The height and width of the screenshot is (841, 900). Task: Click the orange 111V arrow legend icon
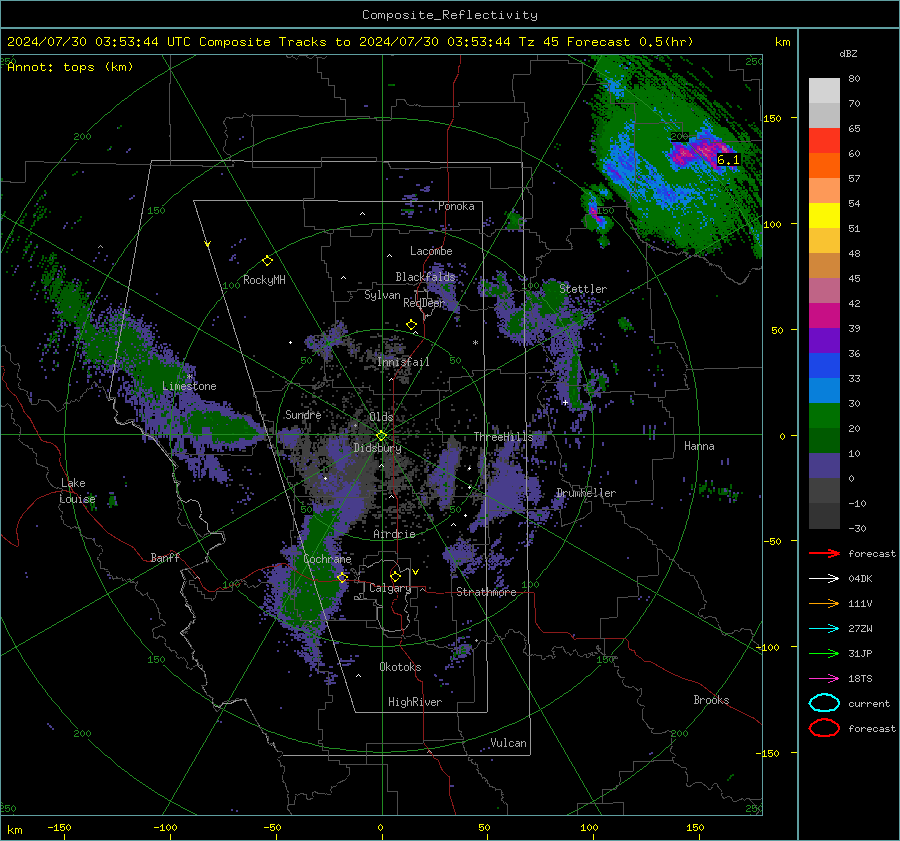point(824,603)
